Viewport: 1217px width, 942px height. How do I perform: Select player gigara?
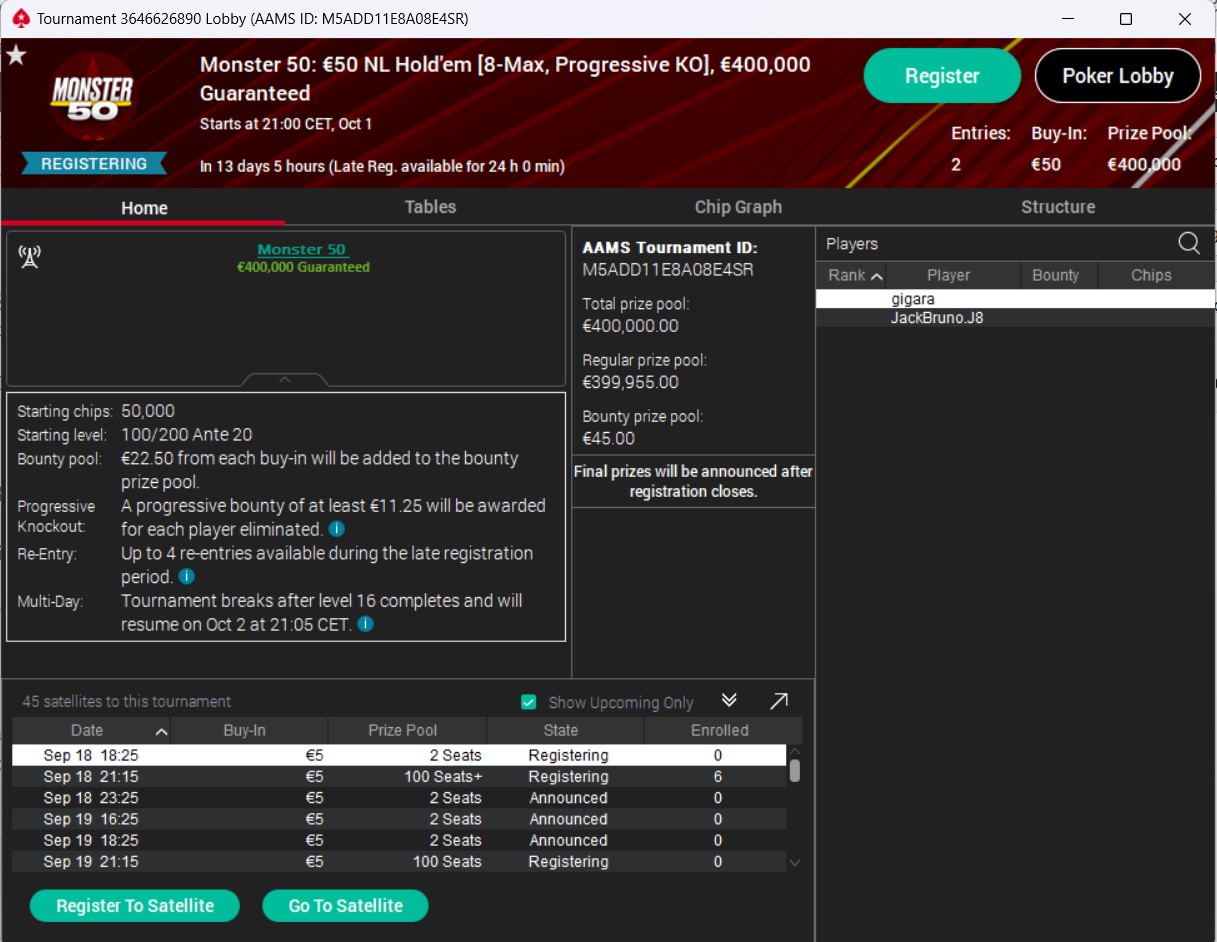point(1015,298)
